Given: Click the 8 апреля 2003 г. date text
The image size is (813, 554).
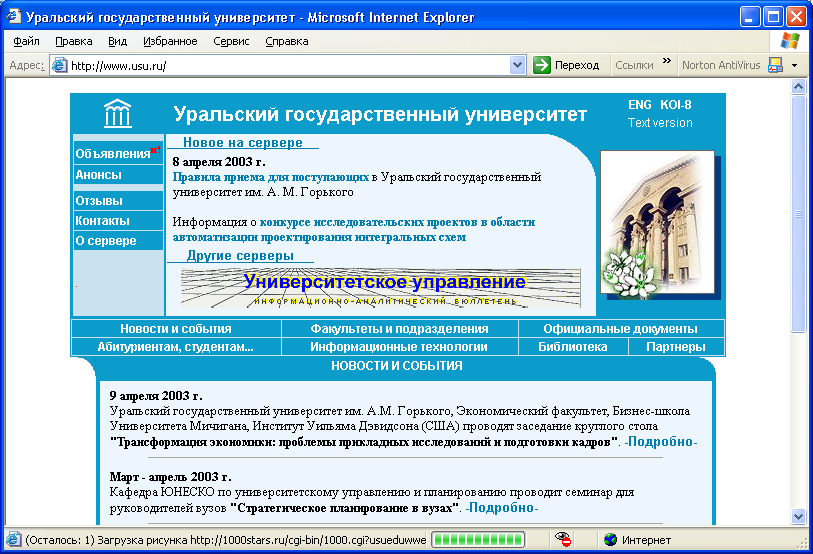Looking at the screenshot, I should 219,162.
